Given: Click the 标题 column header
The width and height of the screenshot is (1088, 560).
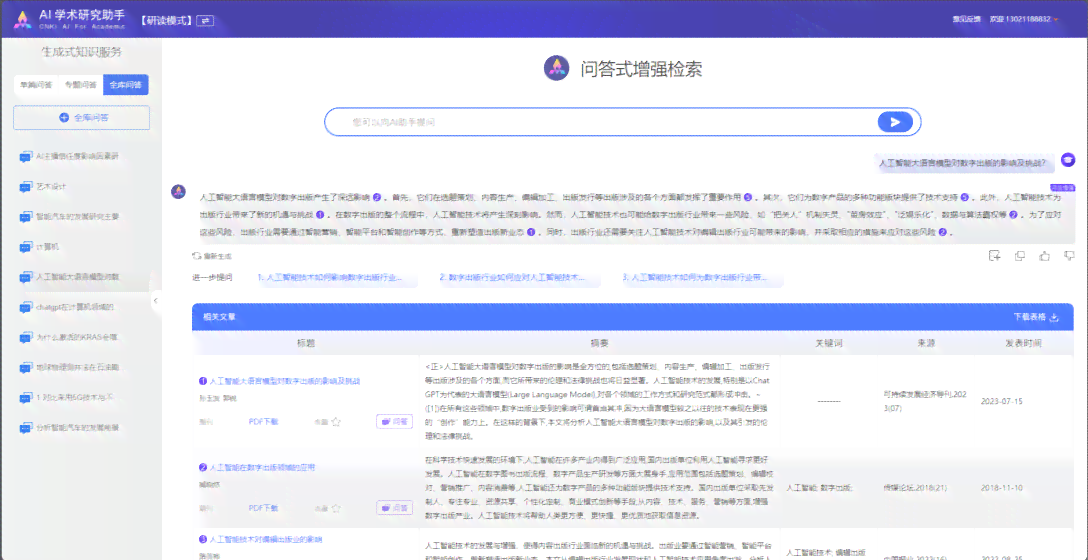Looking at the screenshot, I should click(306, 343).
